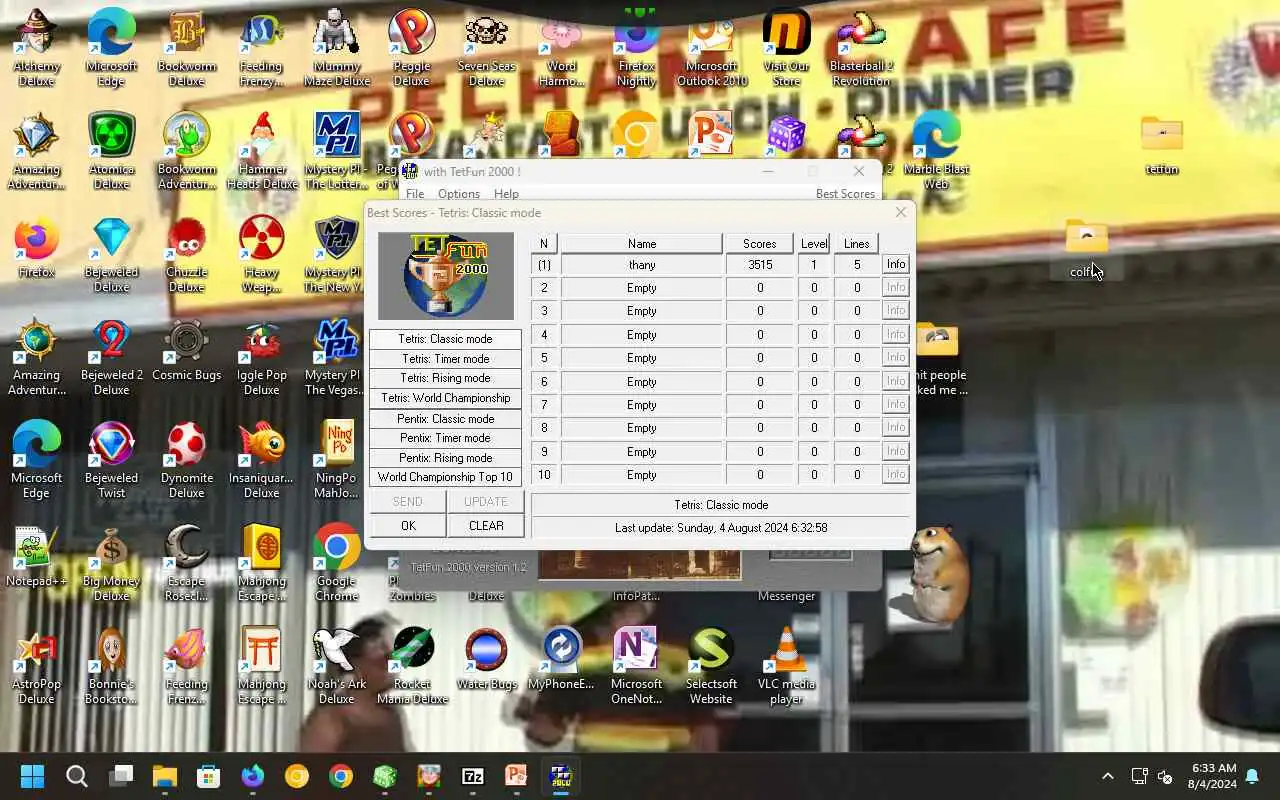Click the Best Scores menu item in TetFun
This screenshot has width=1280, height=800.
tap(845, 194)
